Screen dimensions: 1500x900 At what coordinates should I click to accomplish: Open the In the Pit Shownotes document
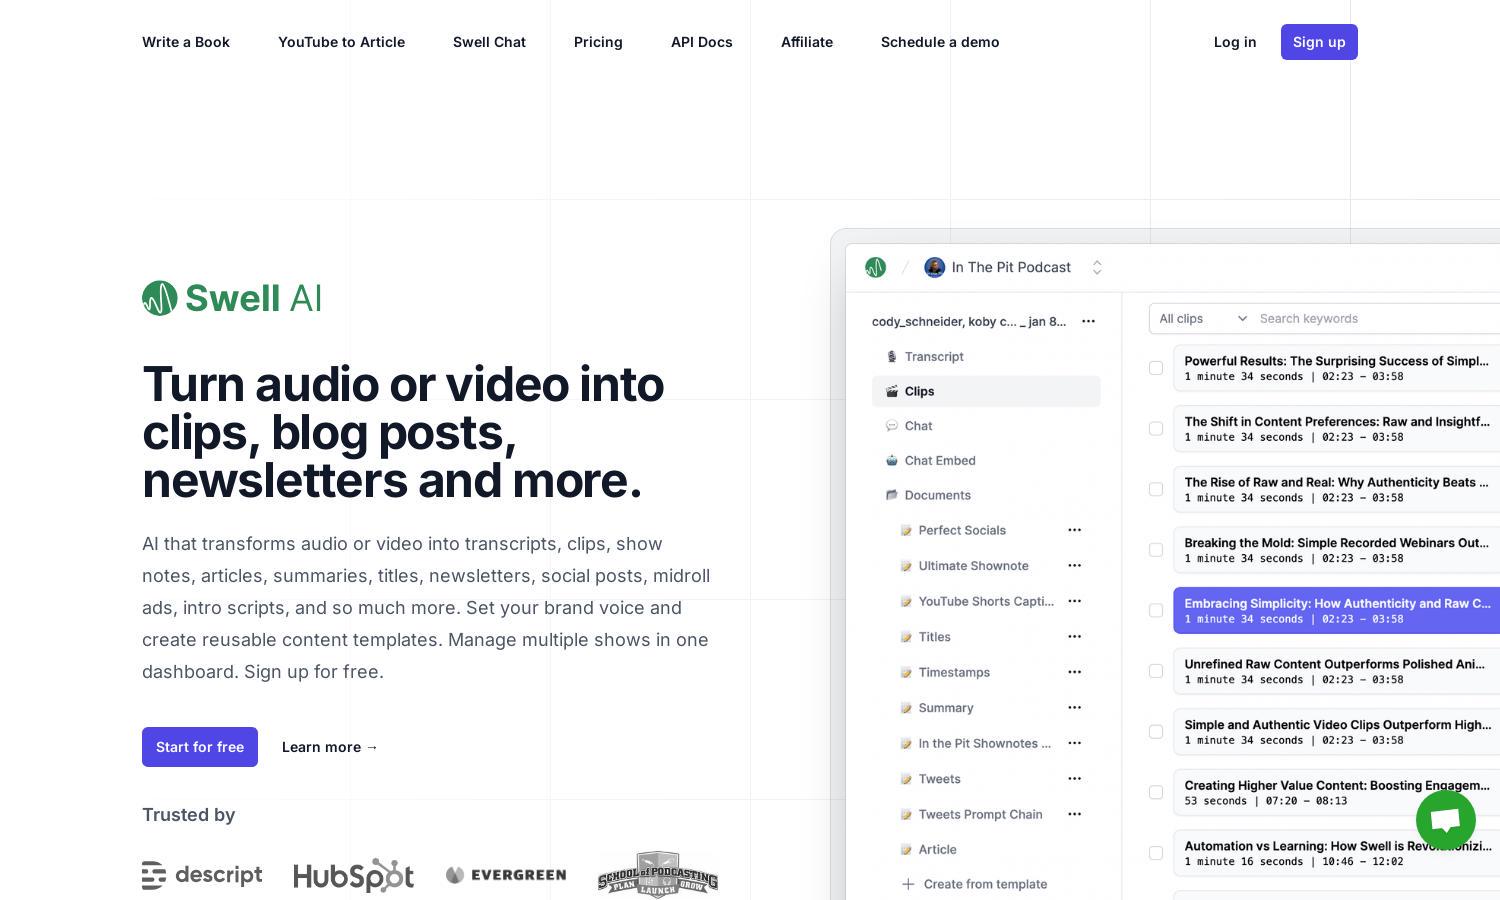pyautogui.click(x=985, y=743)
